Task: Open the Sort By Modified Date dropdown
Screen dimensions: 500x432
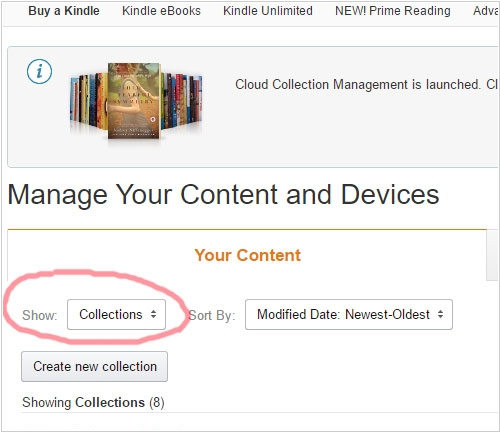Action: [x=349, y=314]
